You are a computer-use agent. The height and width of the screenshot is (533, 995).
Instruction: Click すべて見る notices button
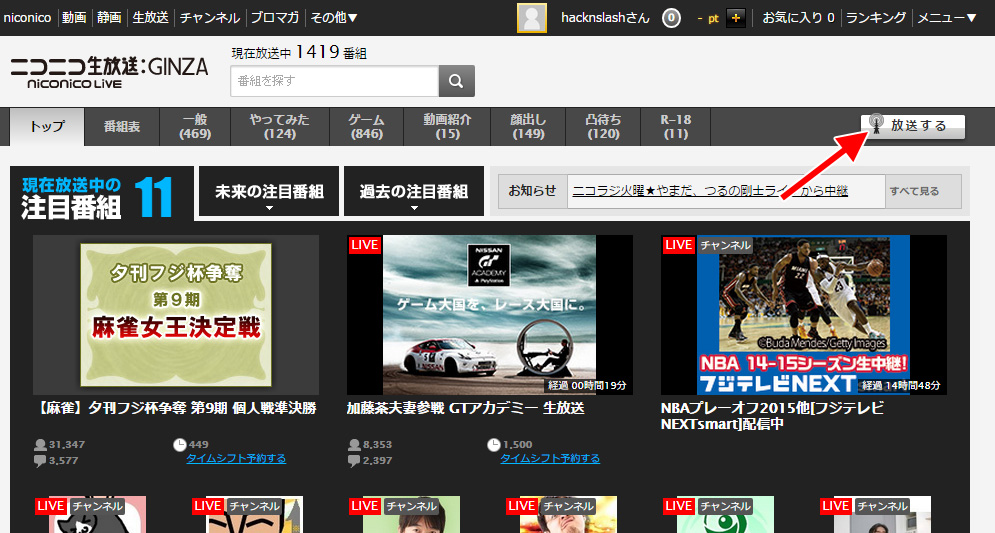[x=914, y=191]
